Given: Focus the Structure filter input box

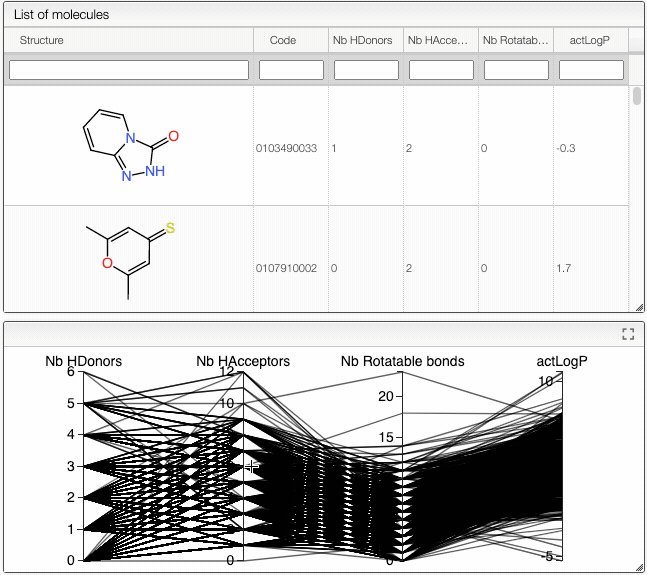Looking at the screenshot, I should [129, 70].
